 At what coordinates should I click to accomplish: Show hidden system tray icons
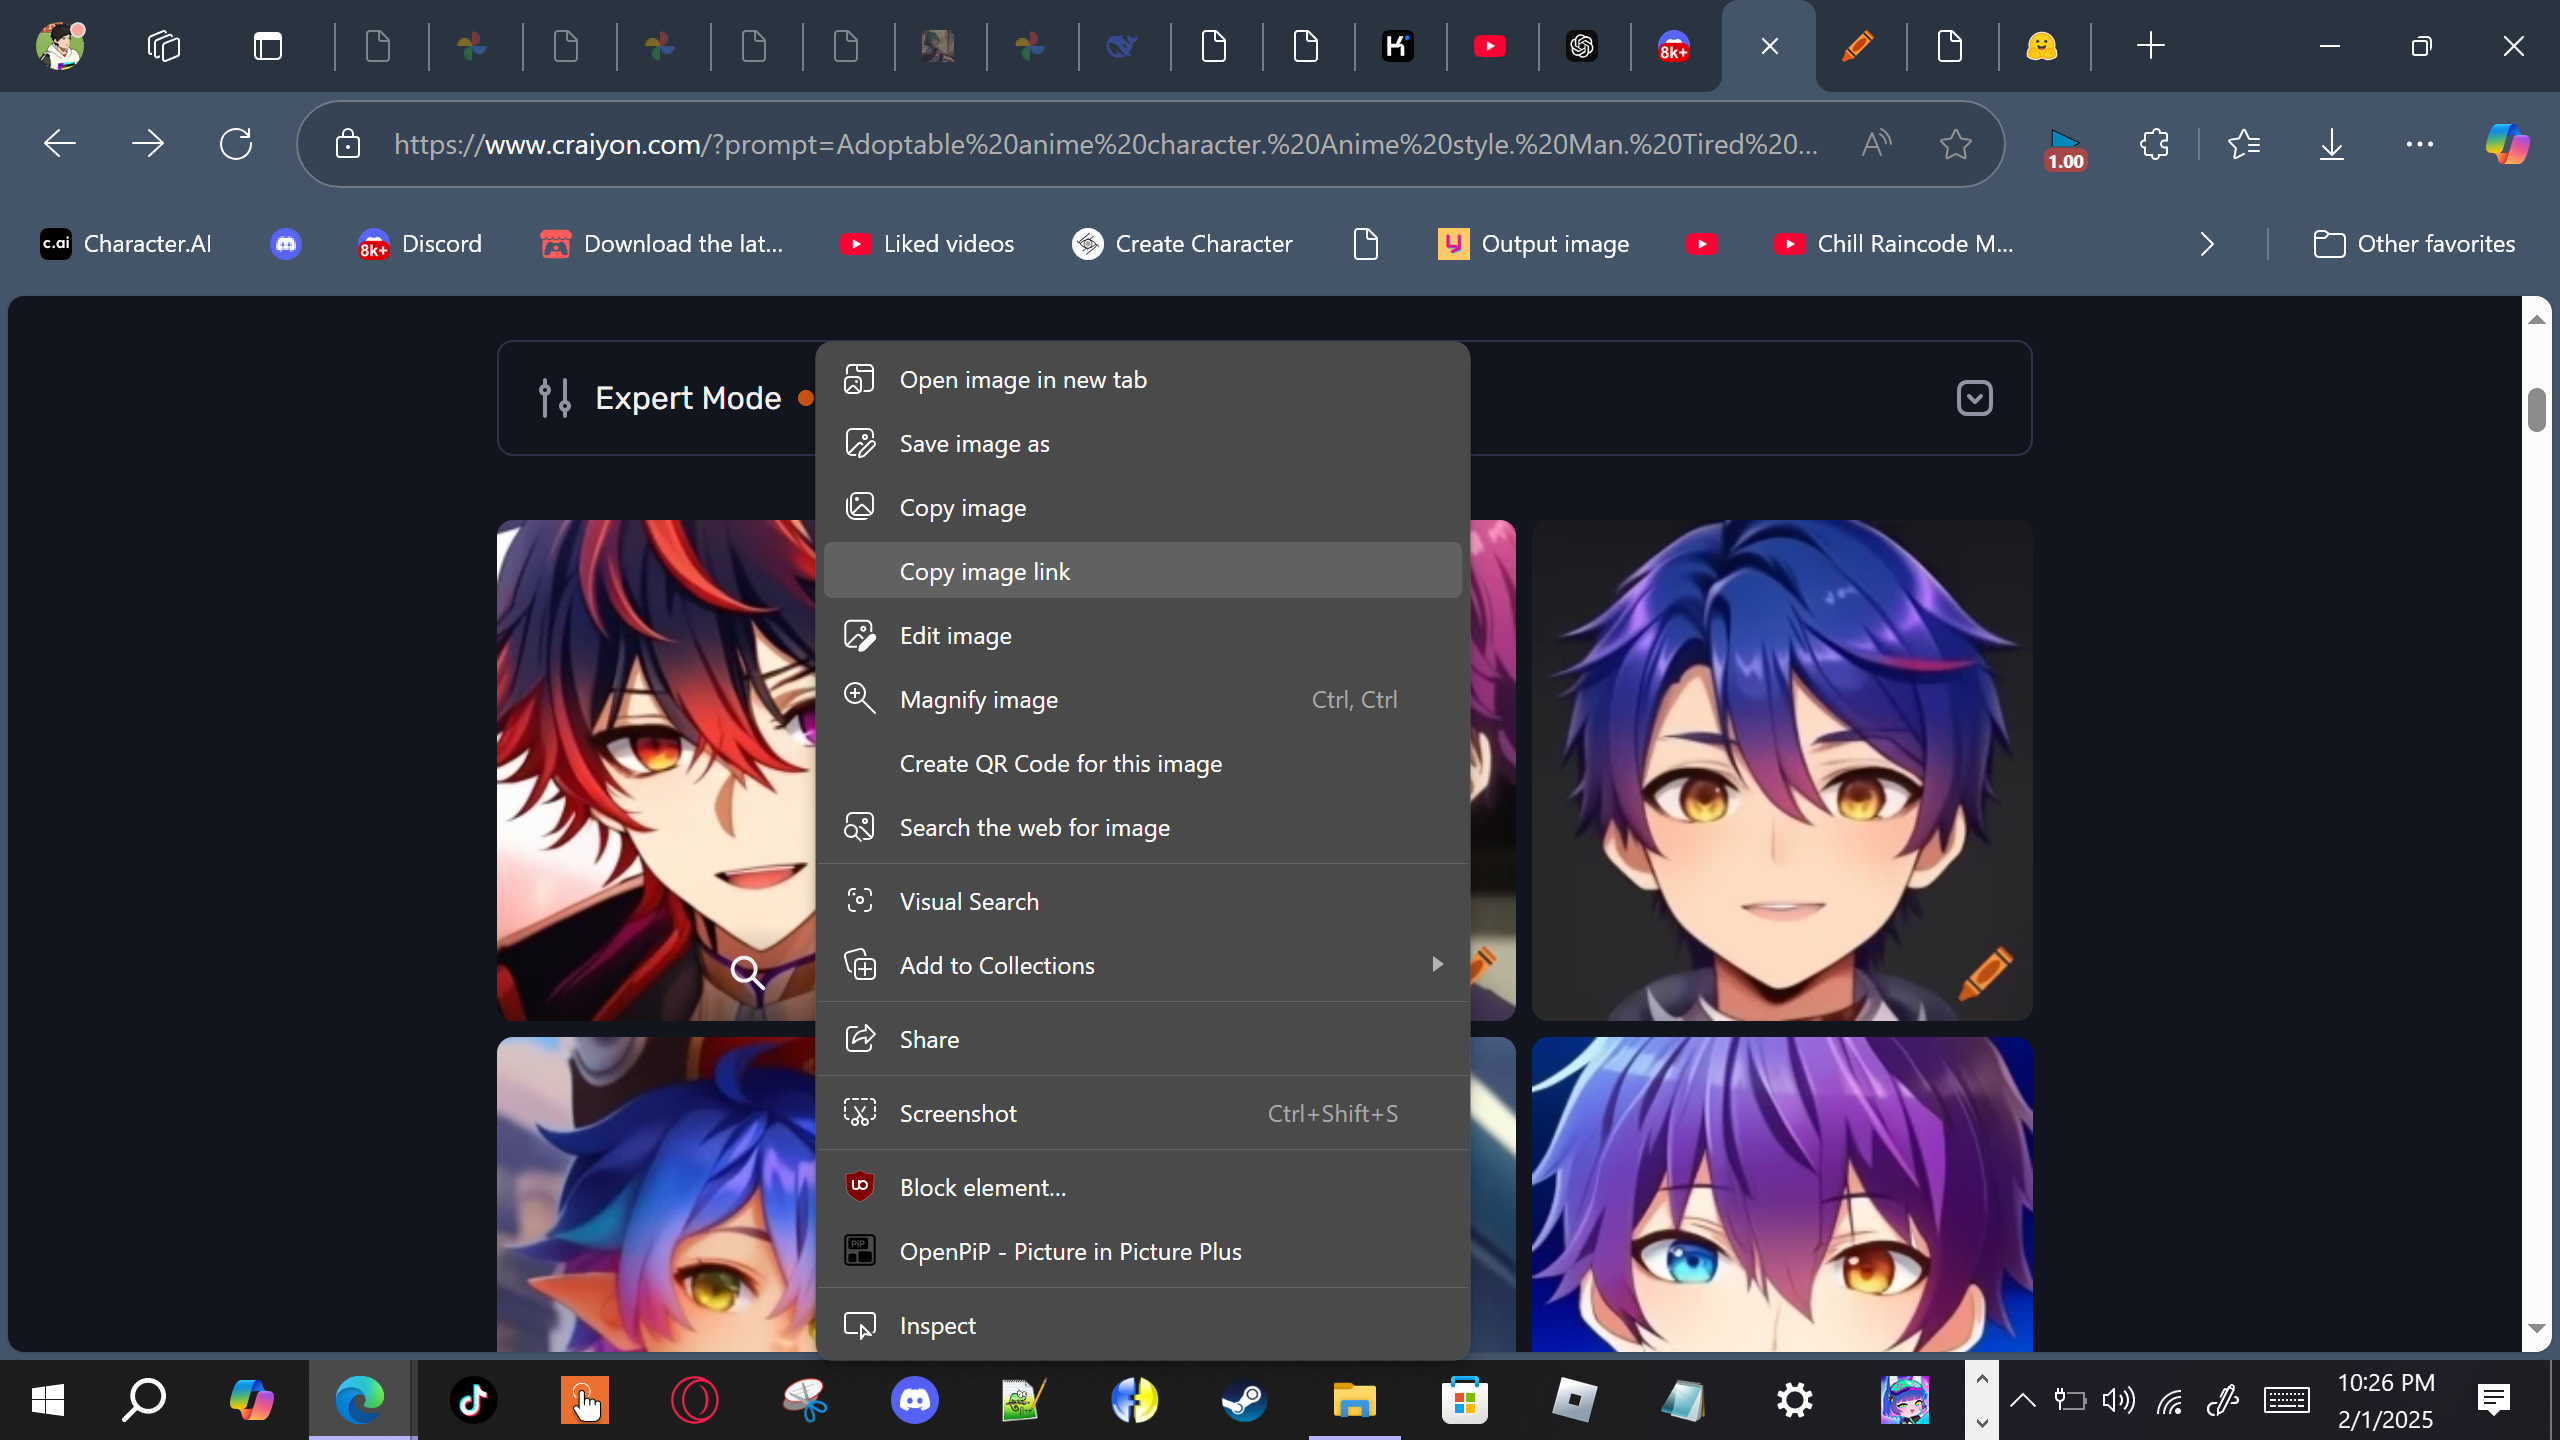point(2022,1400)
